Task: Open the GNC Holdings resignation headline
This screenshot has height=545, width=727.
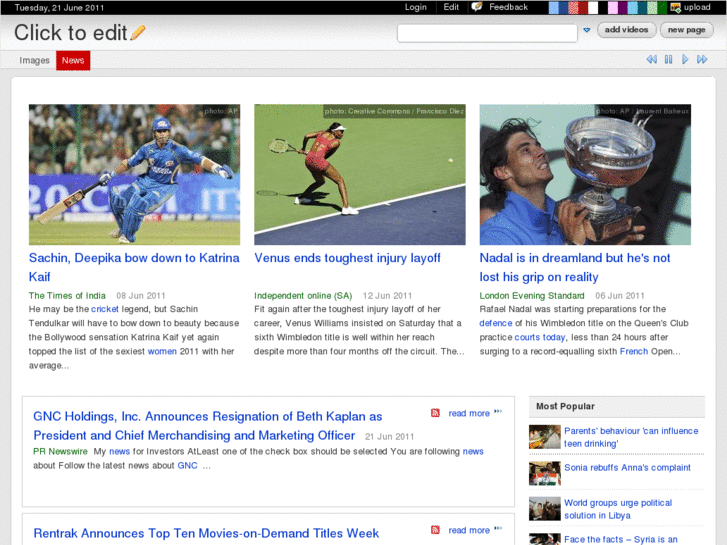Action: [208, 426]
